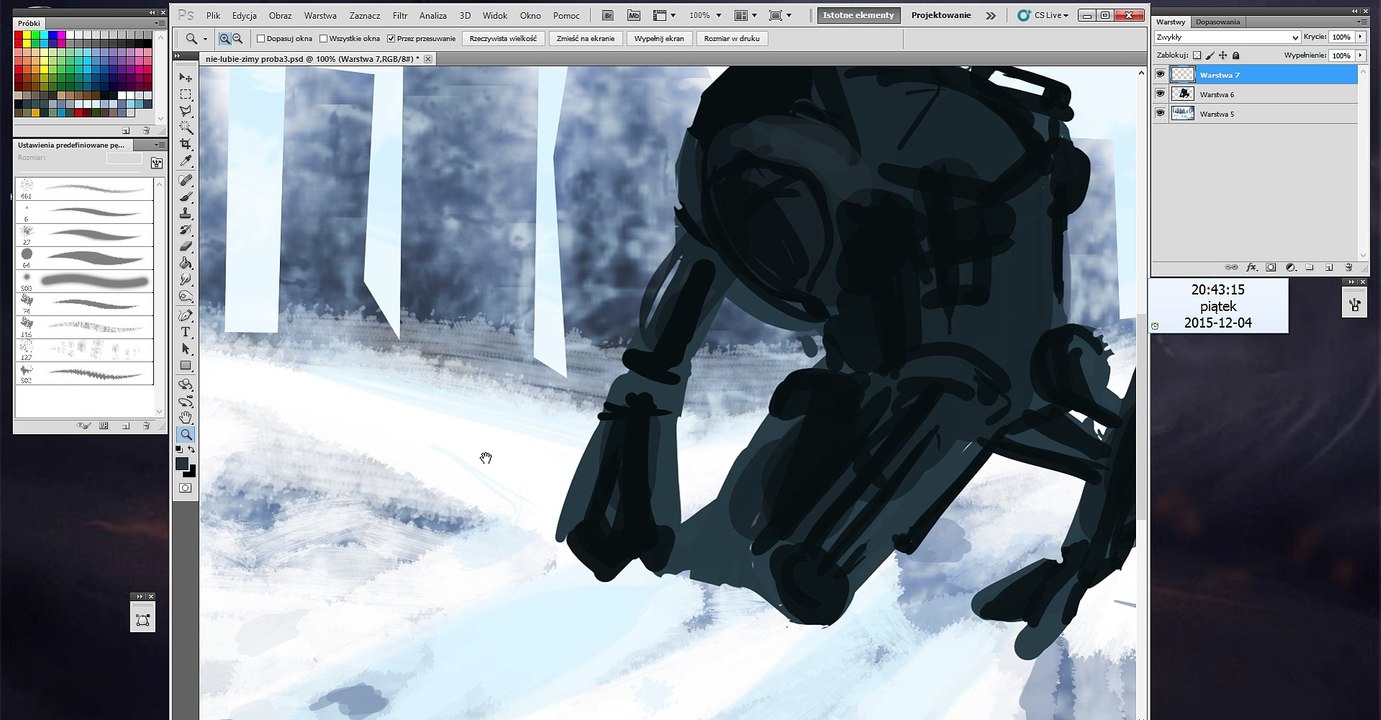
Task: Launch Bridge from the Br icon
Action: 609,15
